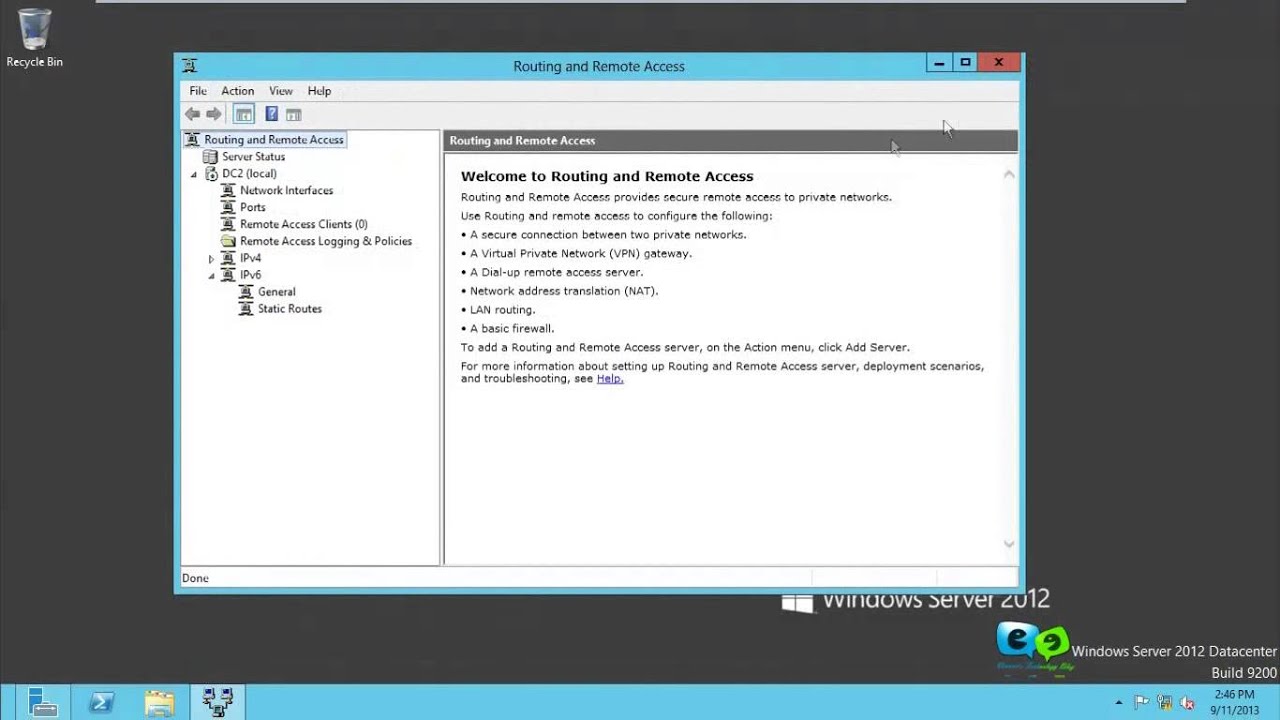The height and width of the screenshot is (720, 1280).
Task: Click the "To add a Routing and Remote Access server" sentence
Action: click(685, 347)
